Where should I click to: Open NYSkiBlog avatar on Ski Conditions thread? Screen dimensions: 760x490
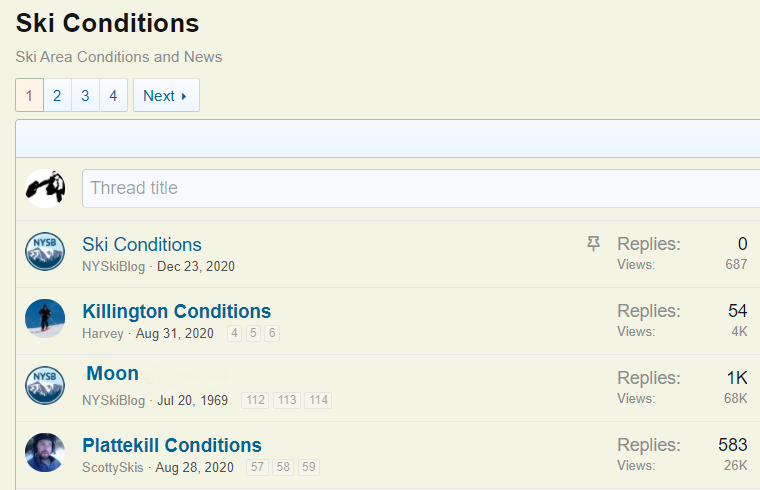click(x=45, y=252)
